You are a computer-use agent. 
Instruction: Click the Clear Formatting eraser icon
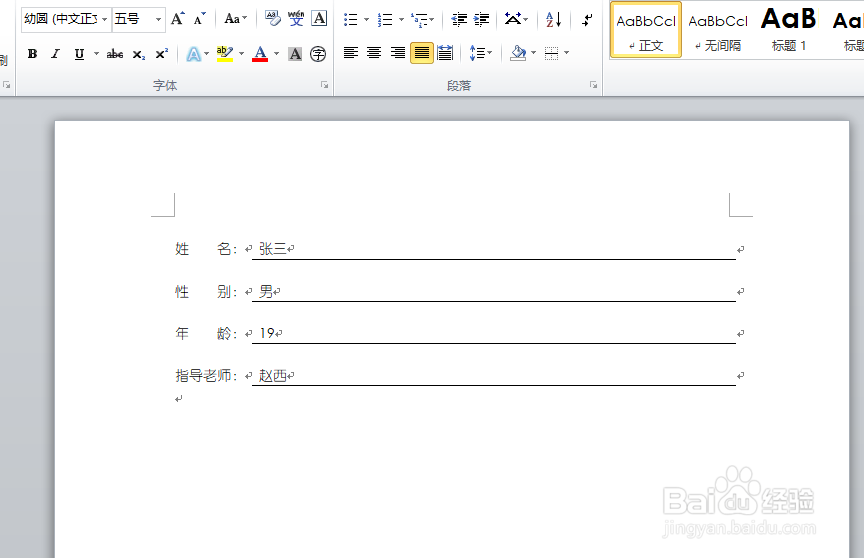272,19
